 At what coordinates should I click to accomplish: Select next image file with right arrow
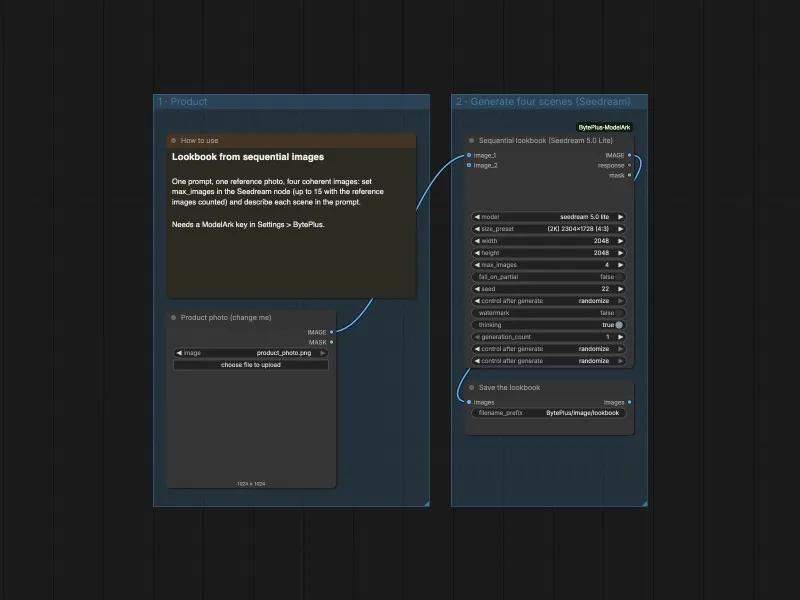click(x=322, y=353)
